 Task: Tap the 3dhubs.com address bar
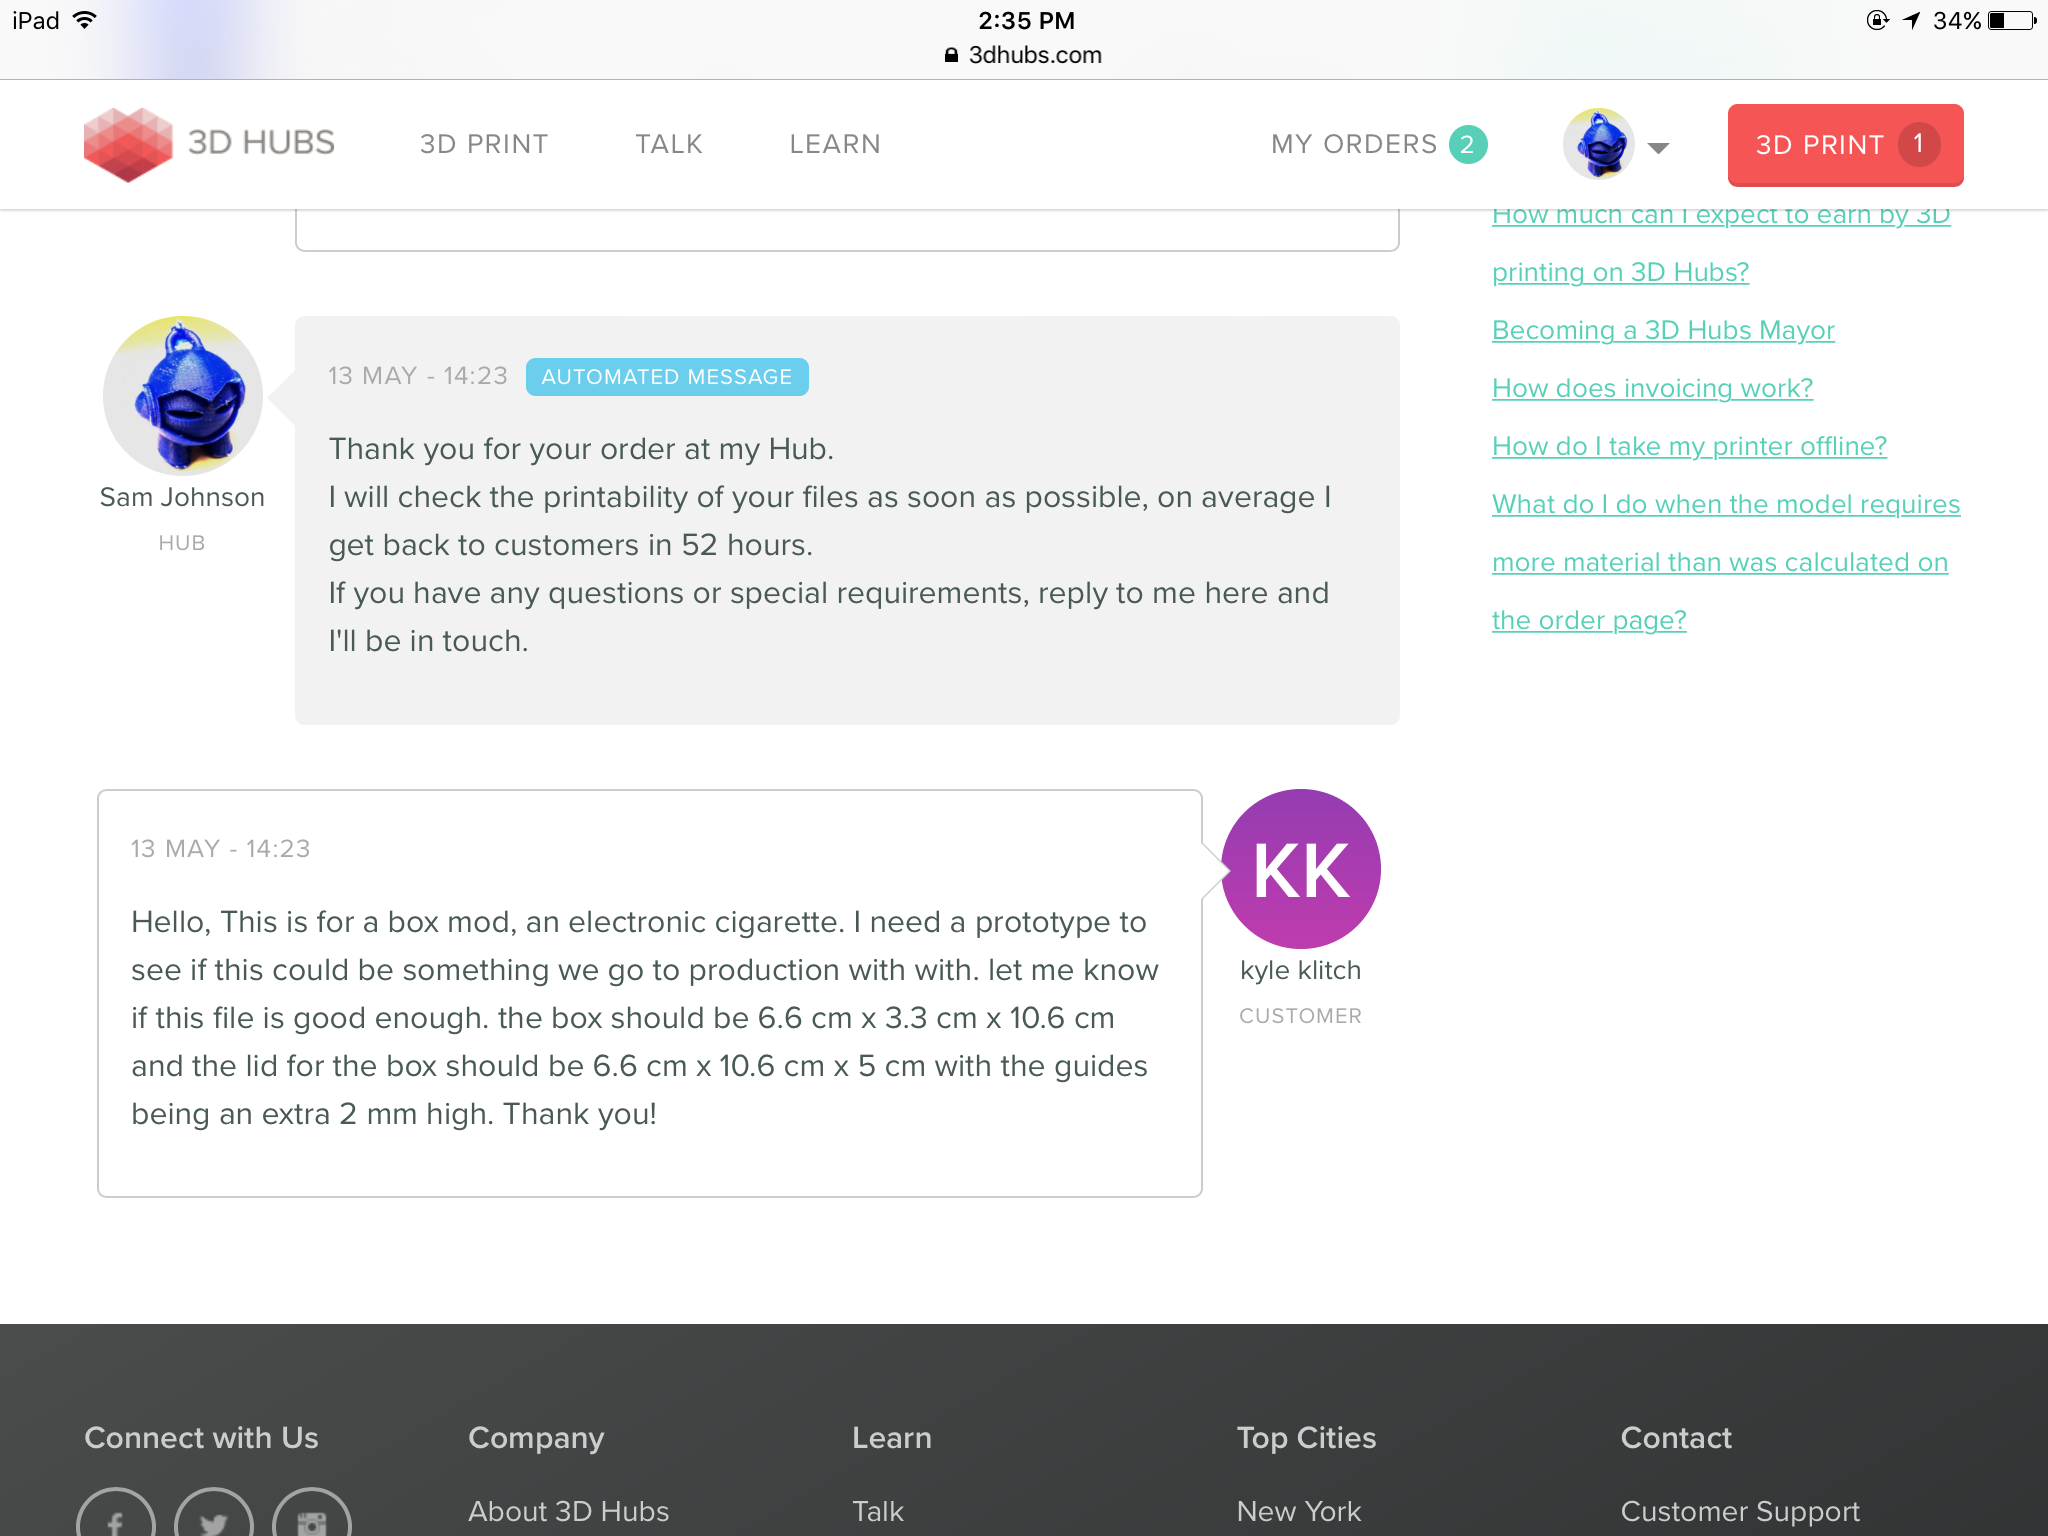pyautogui.click(x=1024, y=55)
